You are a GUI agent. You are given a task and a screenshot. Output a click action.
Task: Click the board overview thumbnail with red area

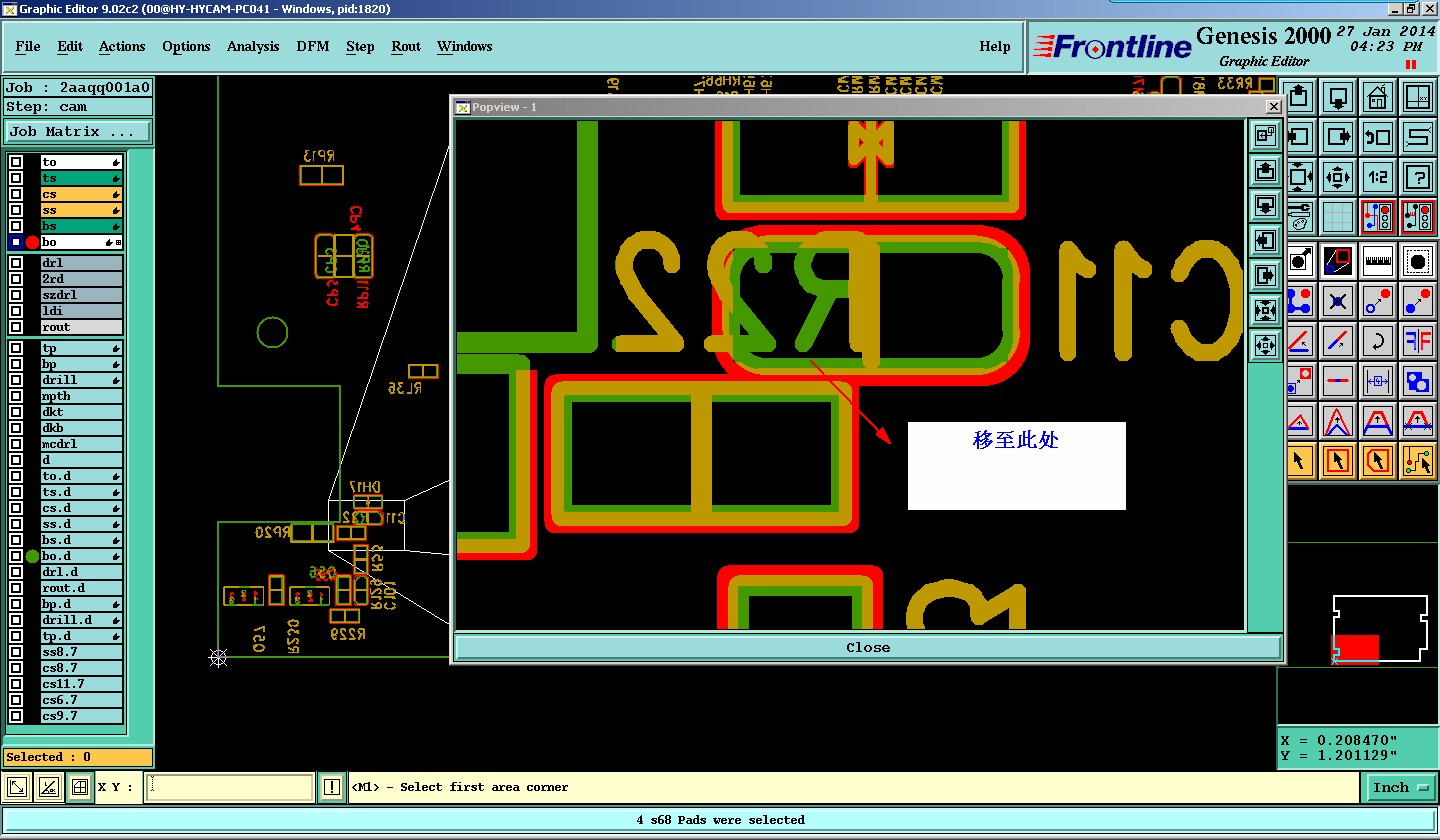tap(1380, 629)
